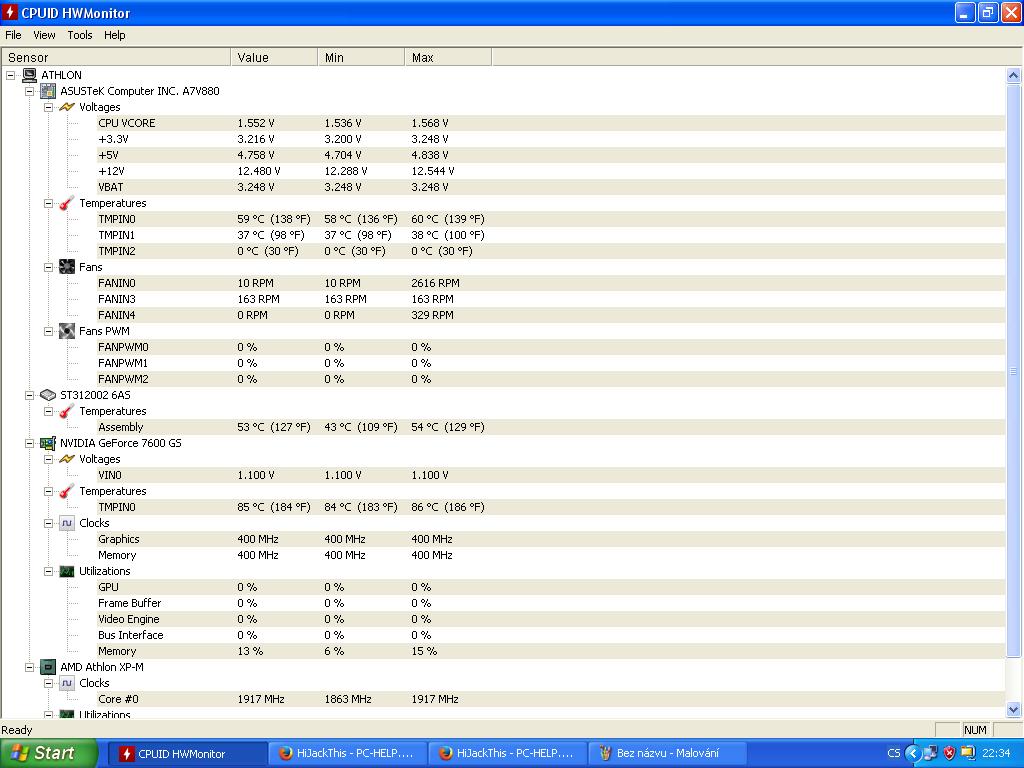Open the Tools menu
The image size is (1024, 768).
80,35
